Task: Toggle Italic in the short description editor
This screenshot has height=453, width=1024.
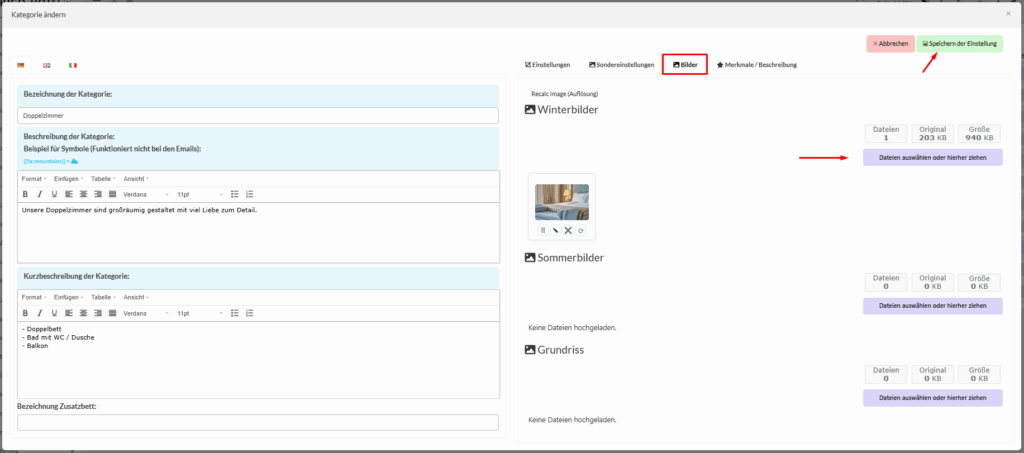Action: coord(39,313)
